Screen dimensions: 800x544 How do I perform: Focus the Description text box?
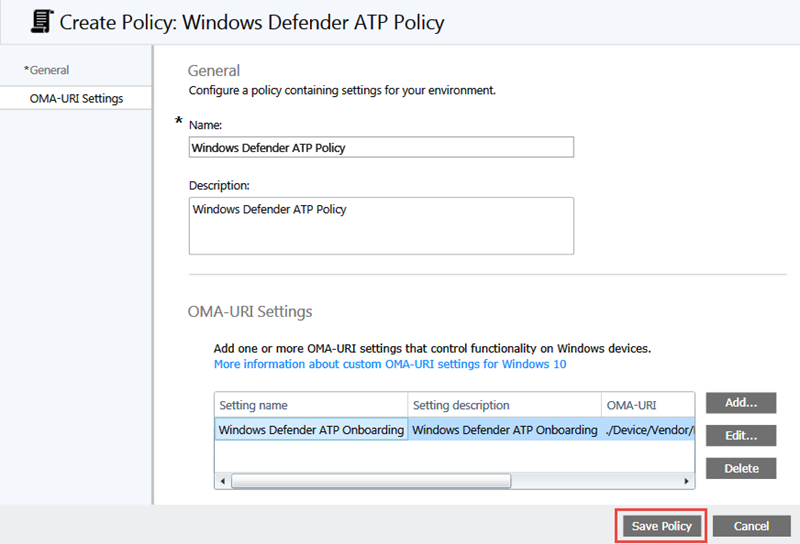(x=381, y=225)
